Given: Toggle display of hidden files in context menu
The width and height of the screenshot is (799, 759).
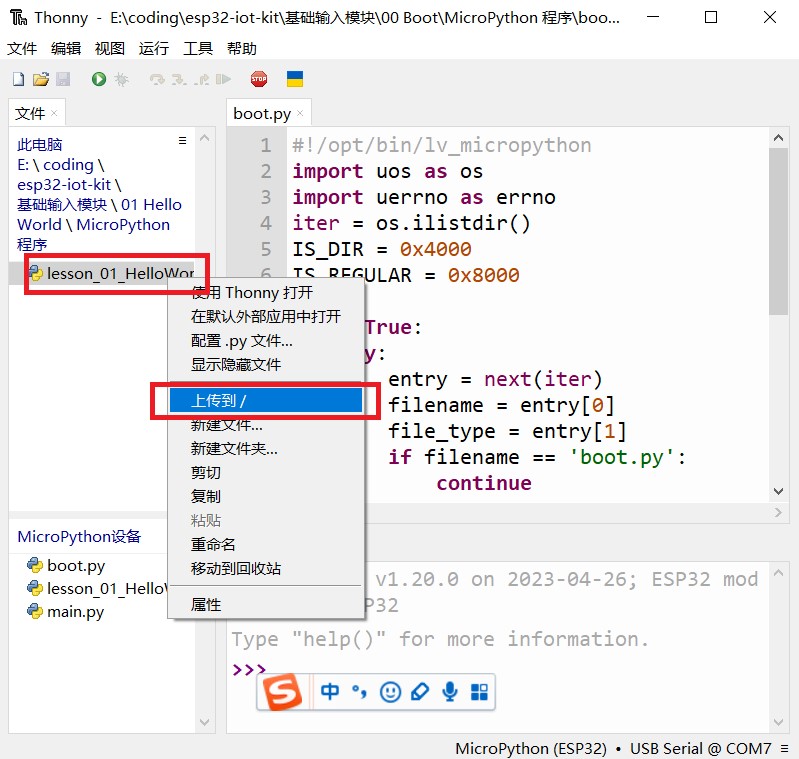Looking at the screenshot, I should (x=236, y=365).
